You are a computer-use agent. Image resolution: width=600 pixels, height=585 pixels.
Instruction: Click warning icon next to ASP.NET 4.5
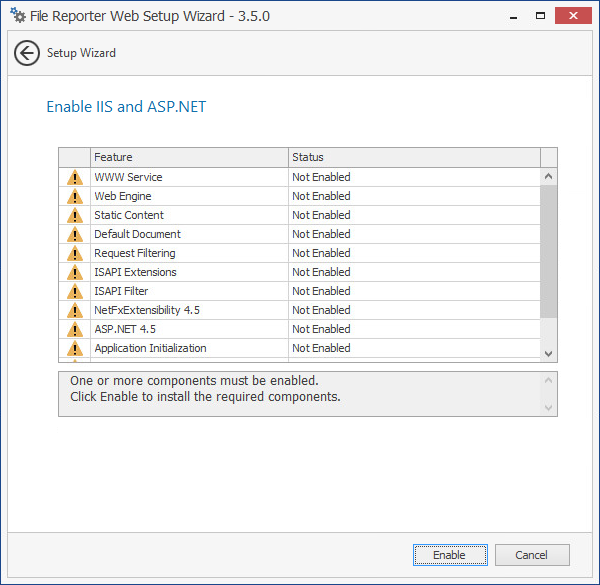point(75,330)
